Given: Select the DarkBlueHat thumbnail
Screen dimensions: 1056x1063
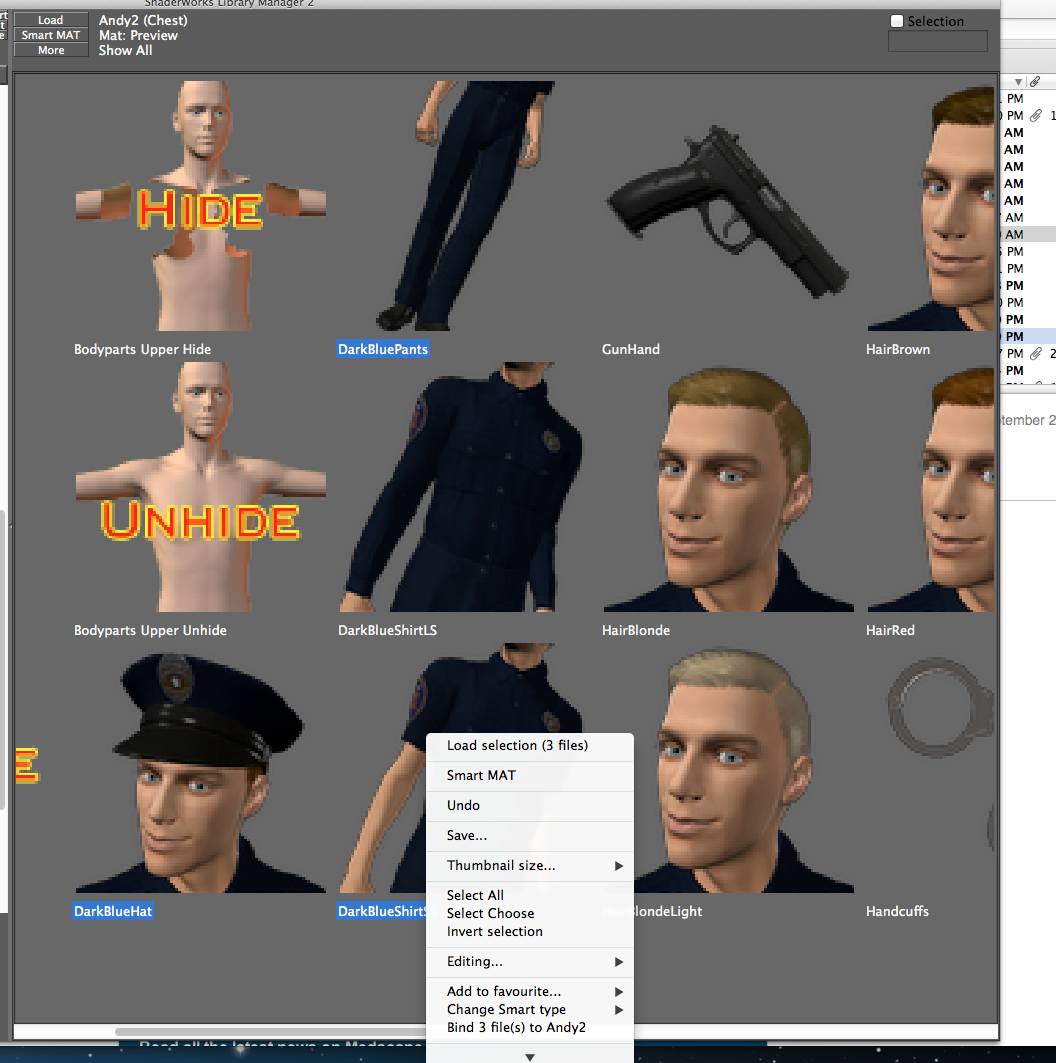Looking at the screenshot, I should (200, 768).
